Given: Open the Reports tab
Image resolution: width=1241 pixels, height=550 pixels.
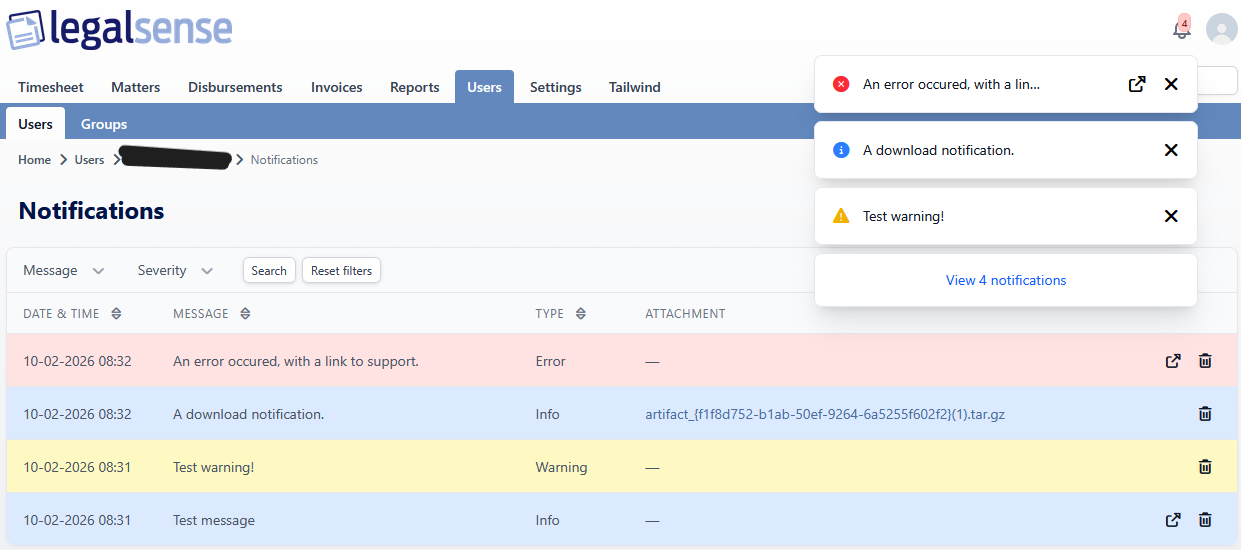Looking at the screenshot, I should point(415,87).
